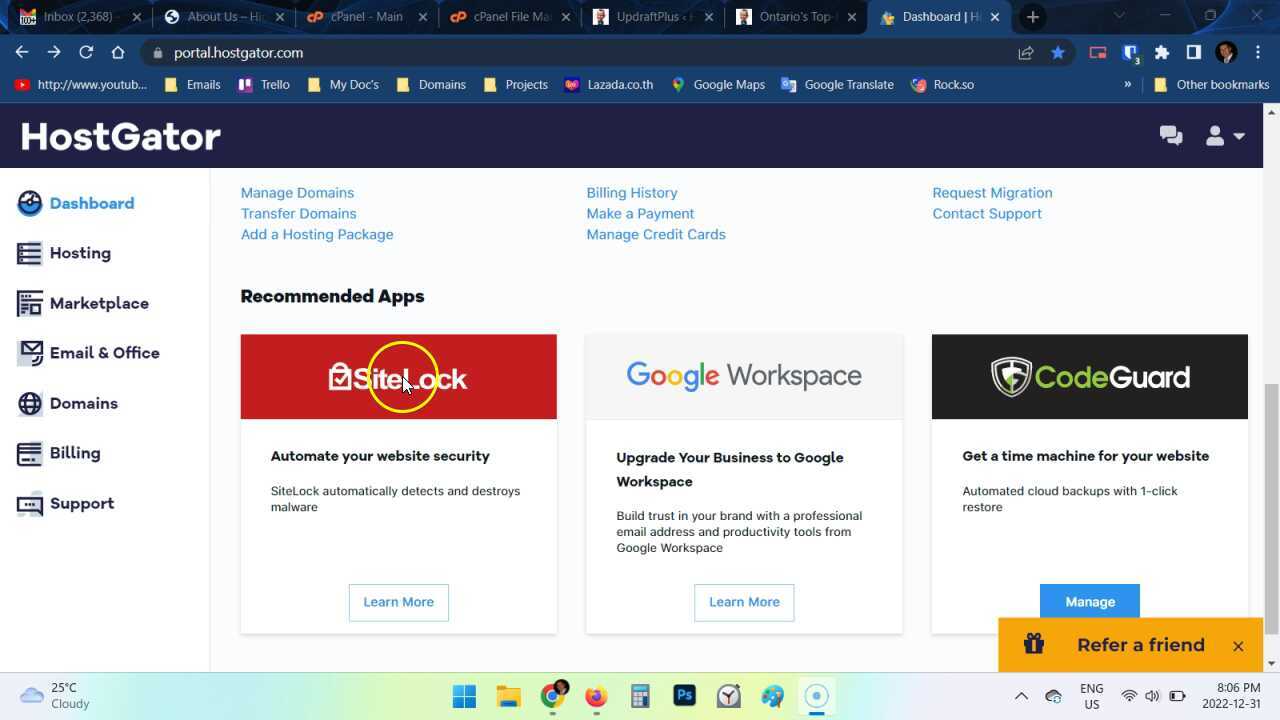Open Billing History link
The height and width of the screenshot is (720, 1280).
[x=632, y=193]
